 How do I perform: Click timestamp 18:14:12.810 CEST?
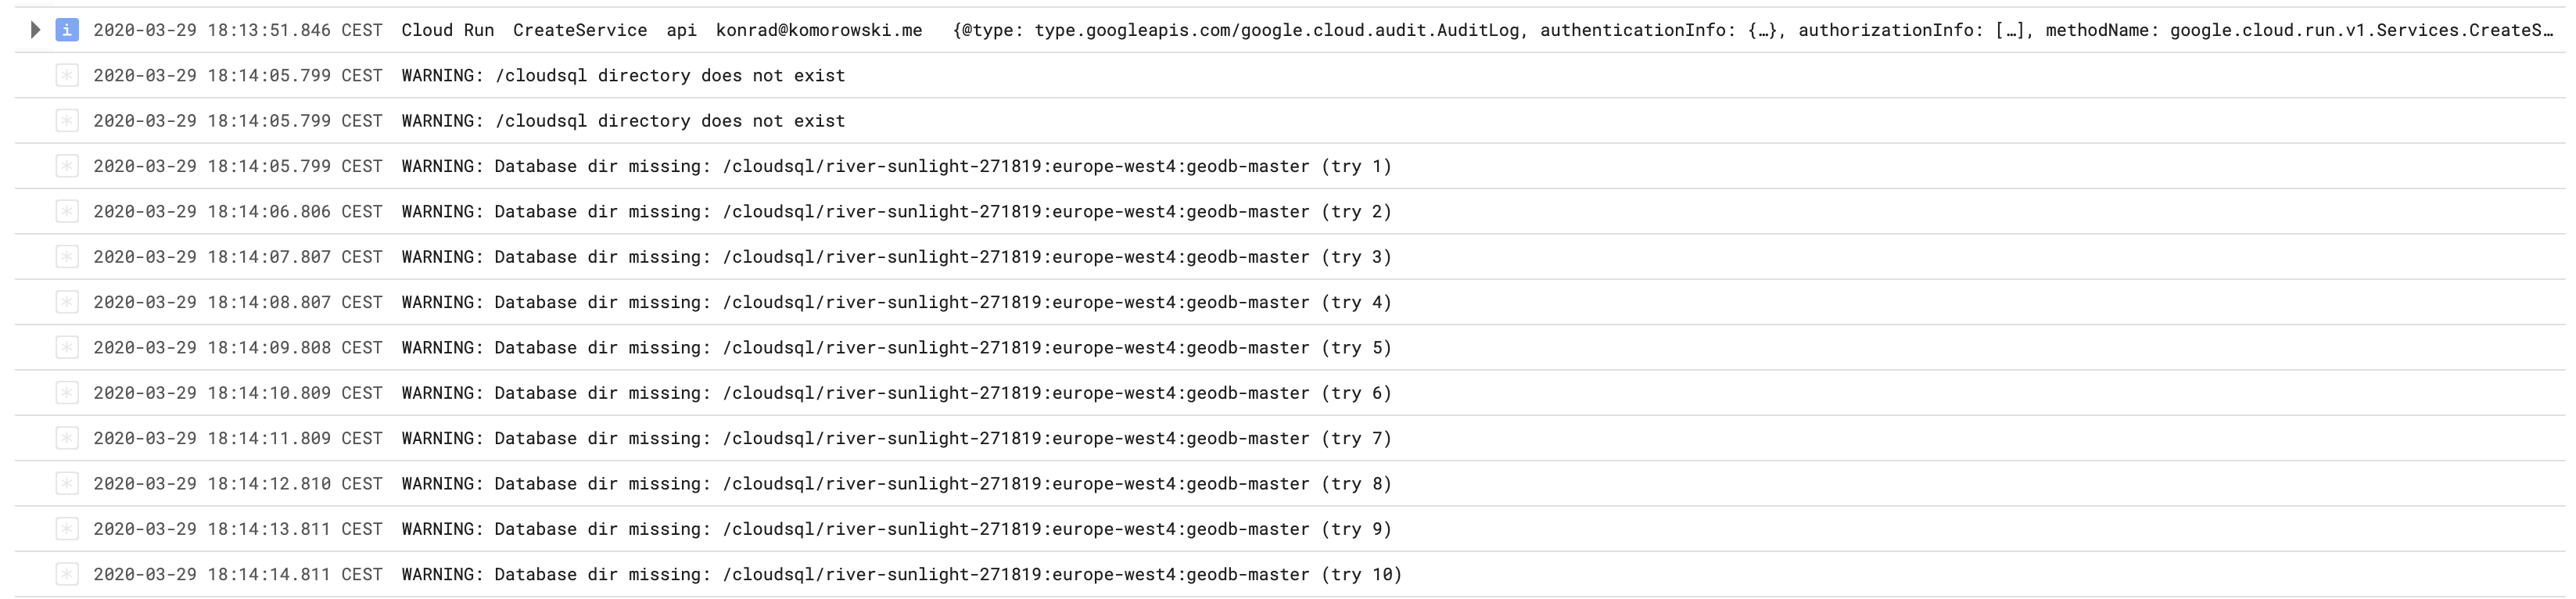pyautogui.click(x=238, y=483)
